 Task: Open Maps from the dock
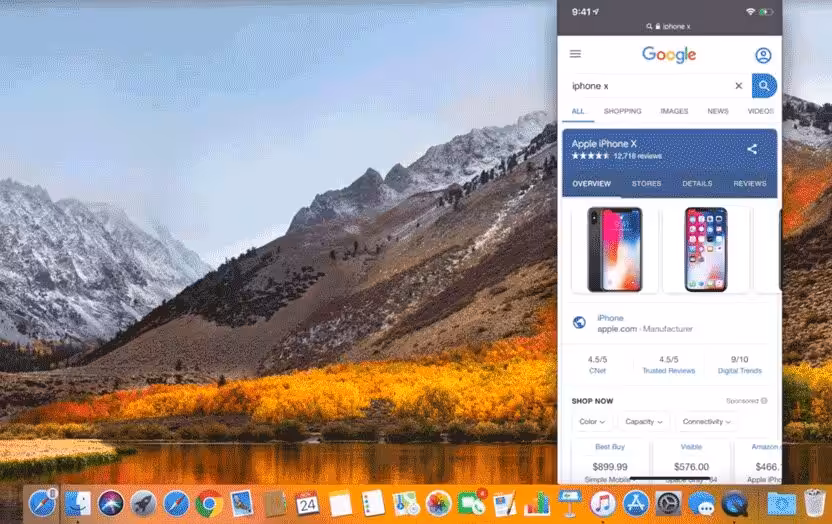coord(406,503)
